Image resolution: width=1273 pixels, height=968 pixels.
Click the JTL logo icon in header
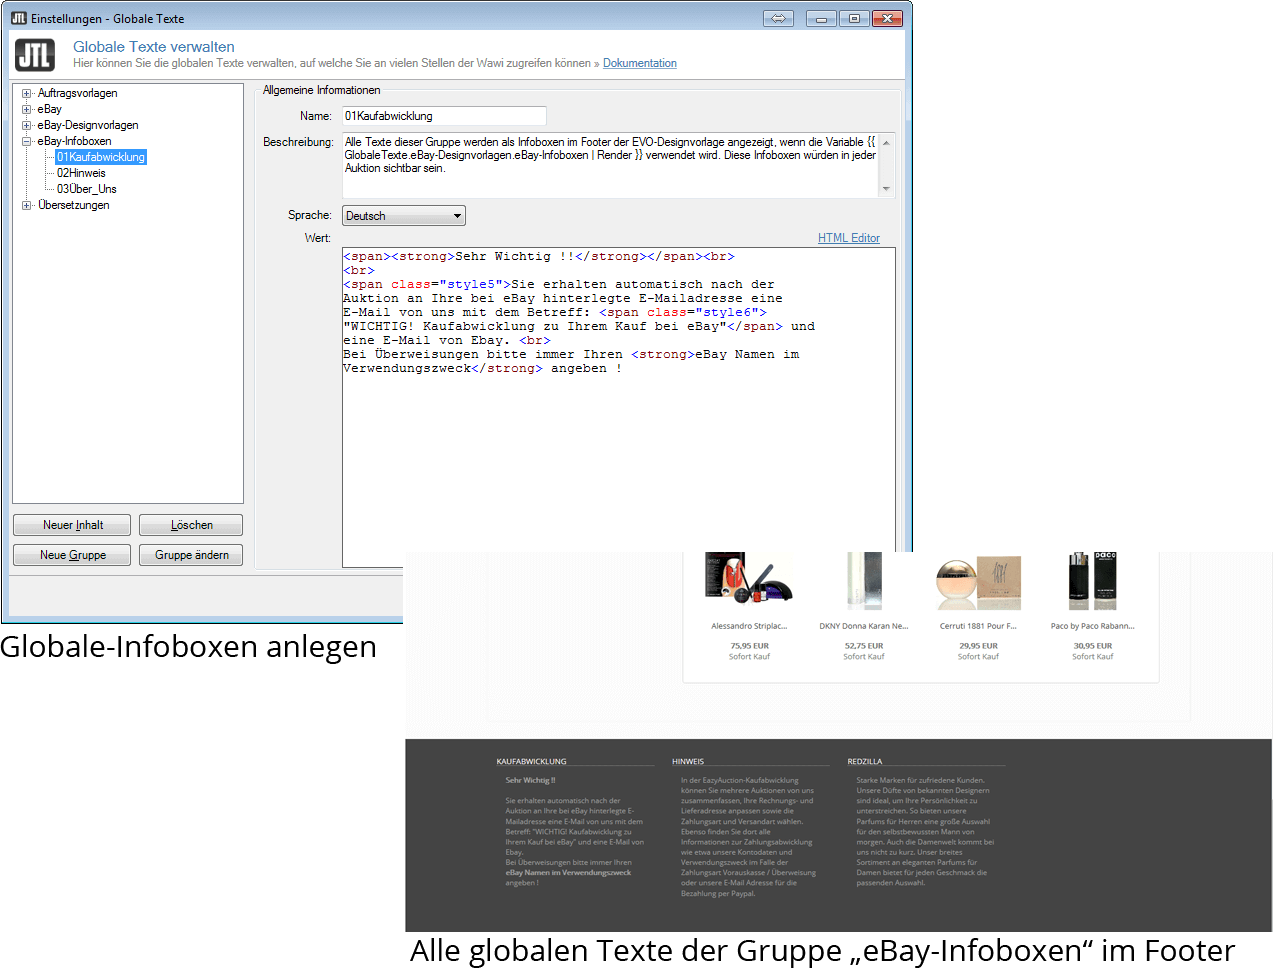[x=35, y=55]
